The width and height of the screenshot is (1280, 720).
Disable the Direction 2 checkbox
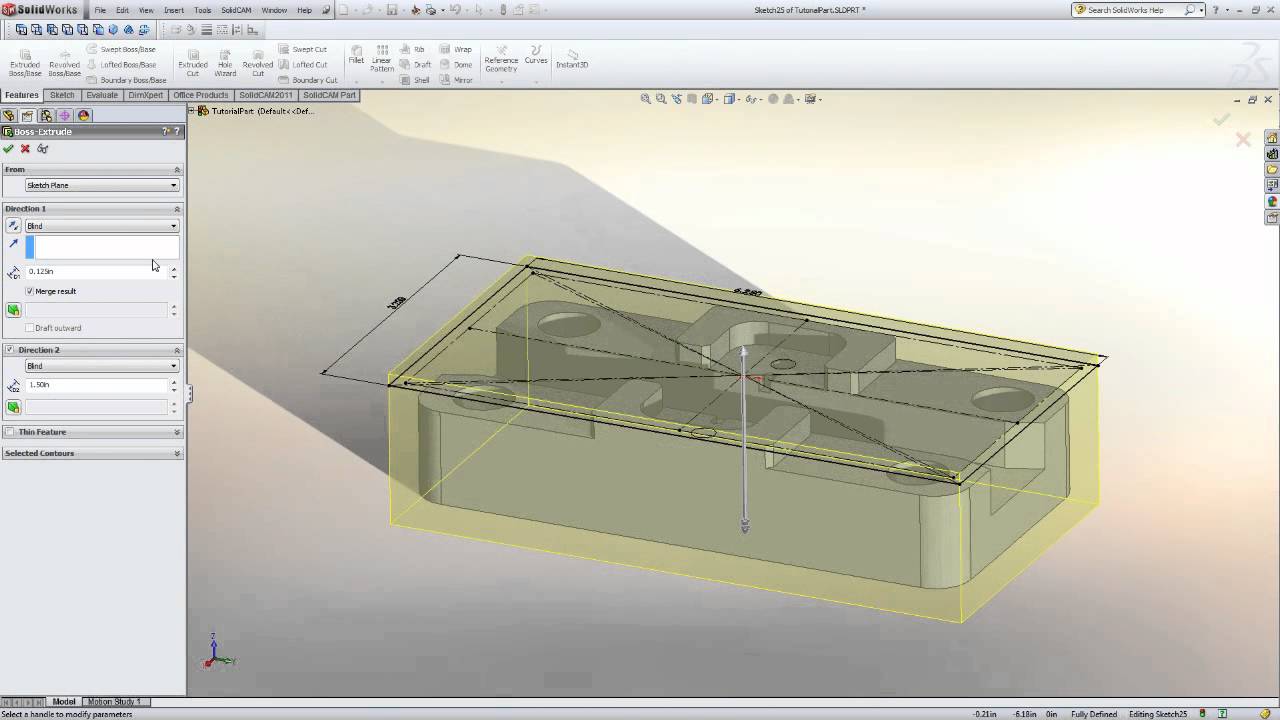coord(10,350)
